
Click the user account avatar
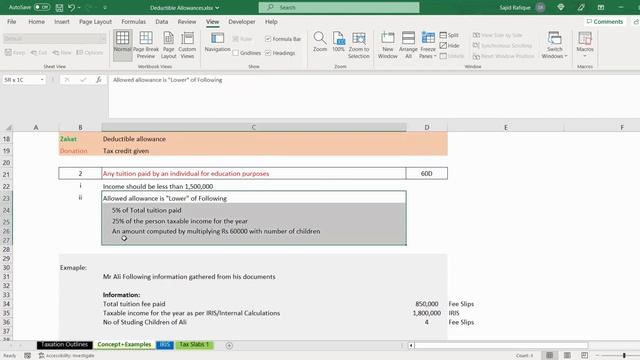(540, 7)
